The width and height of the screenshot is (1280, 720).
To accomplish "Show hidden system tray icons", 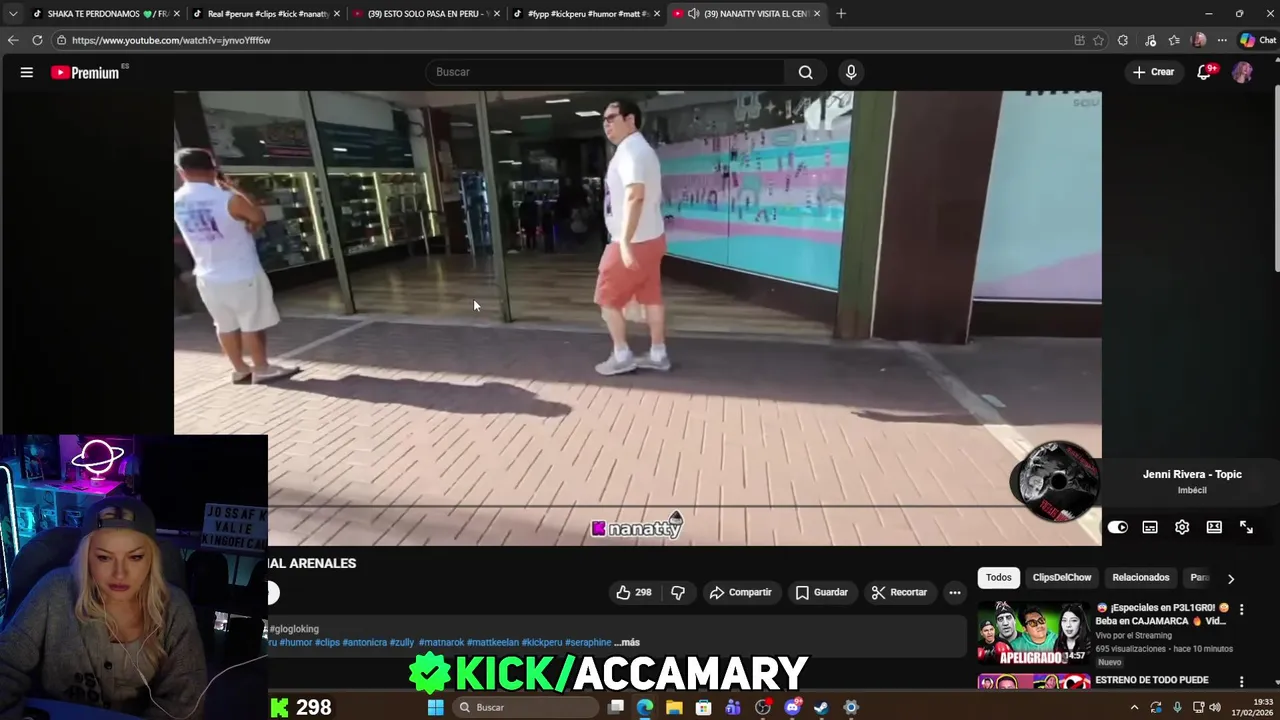I will [x=1134, y=707].
